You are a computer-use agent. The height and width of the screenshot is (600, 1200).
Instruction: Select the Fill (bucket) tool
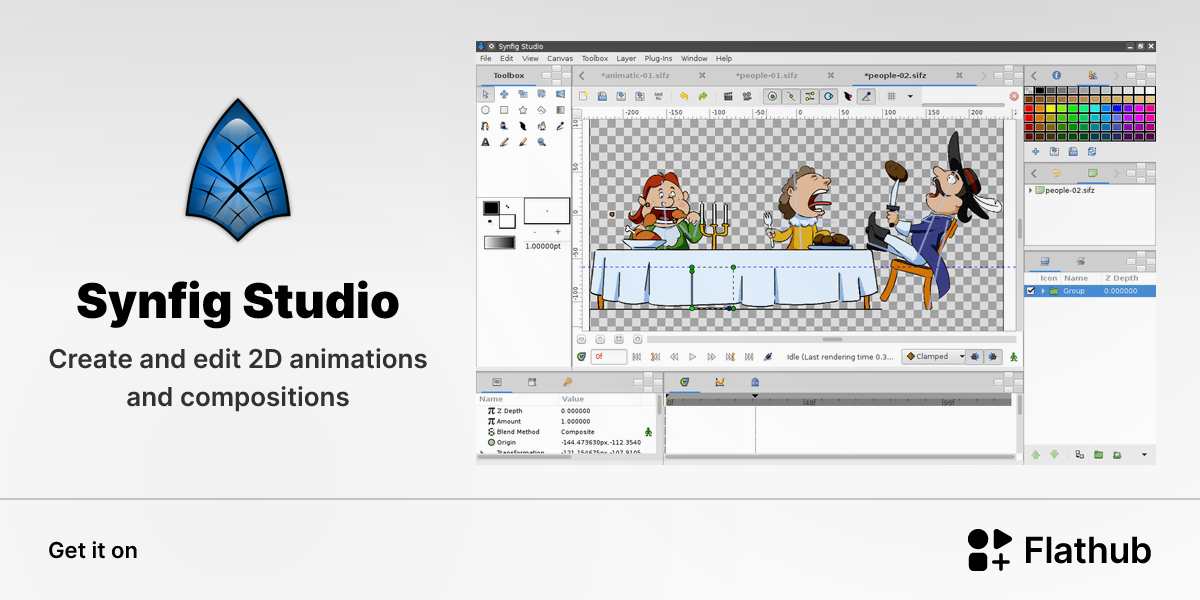pos(541,126)
